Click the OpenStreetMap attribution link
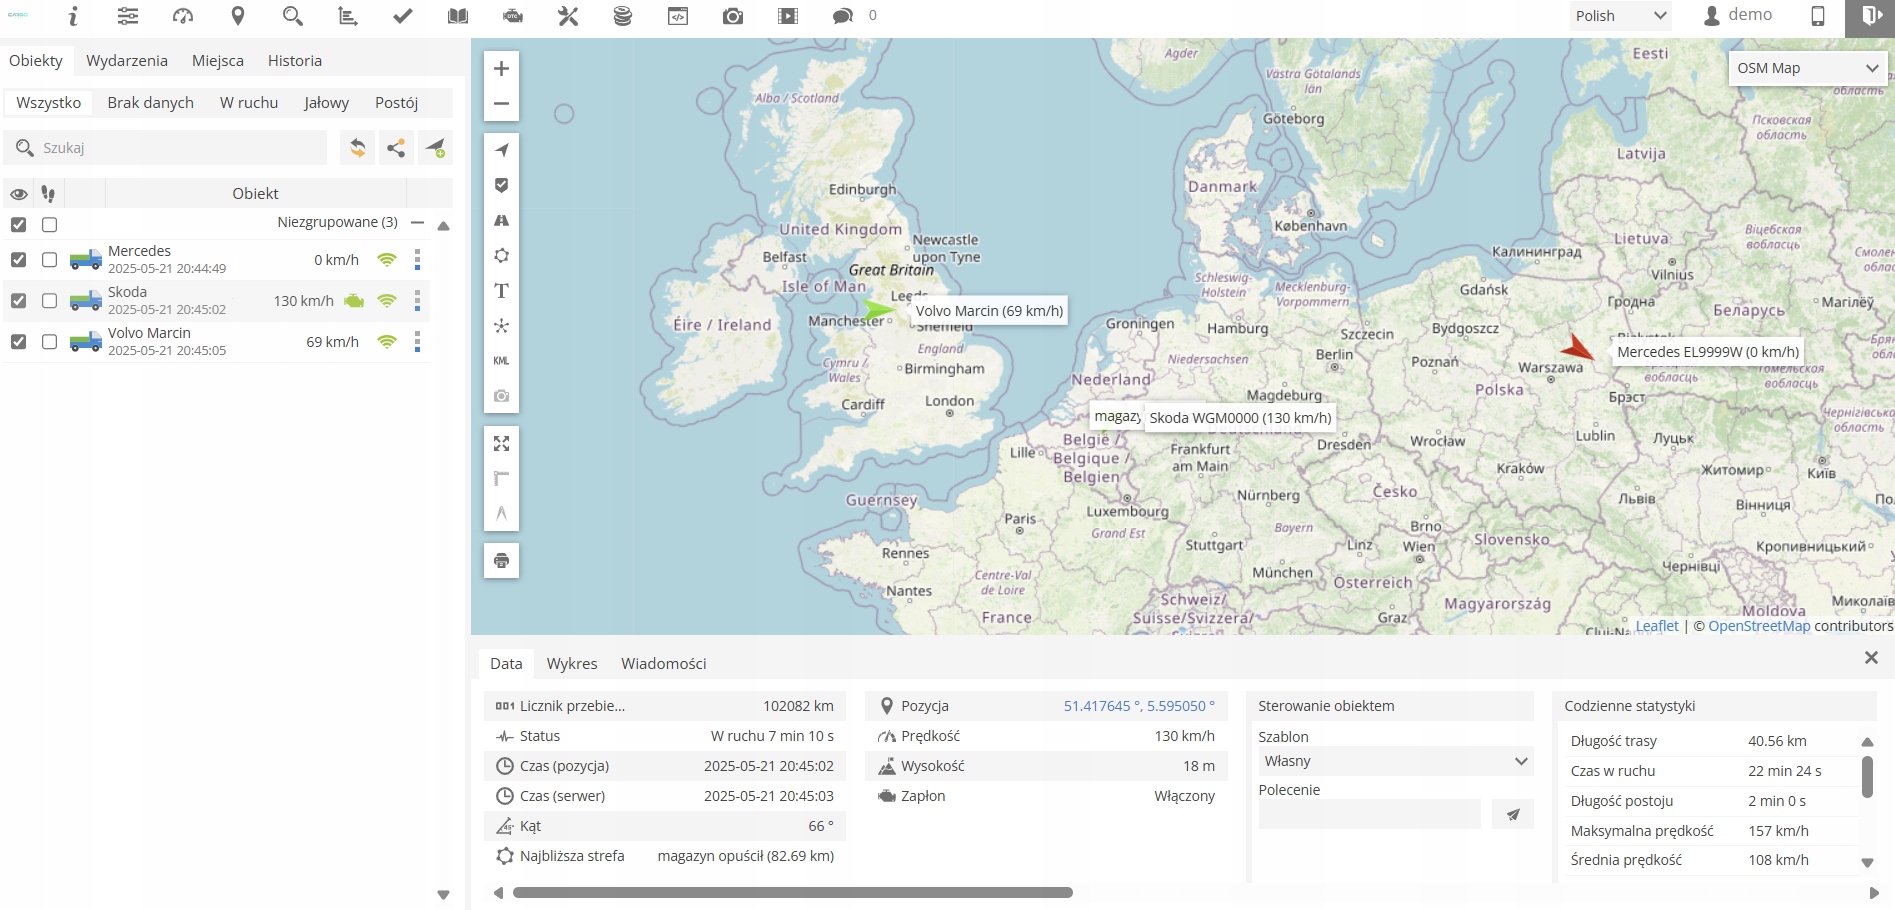1895x910 pixels. coord(1758,626)
